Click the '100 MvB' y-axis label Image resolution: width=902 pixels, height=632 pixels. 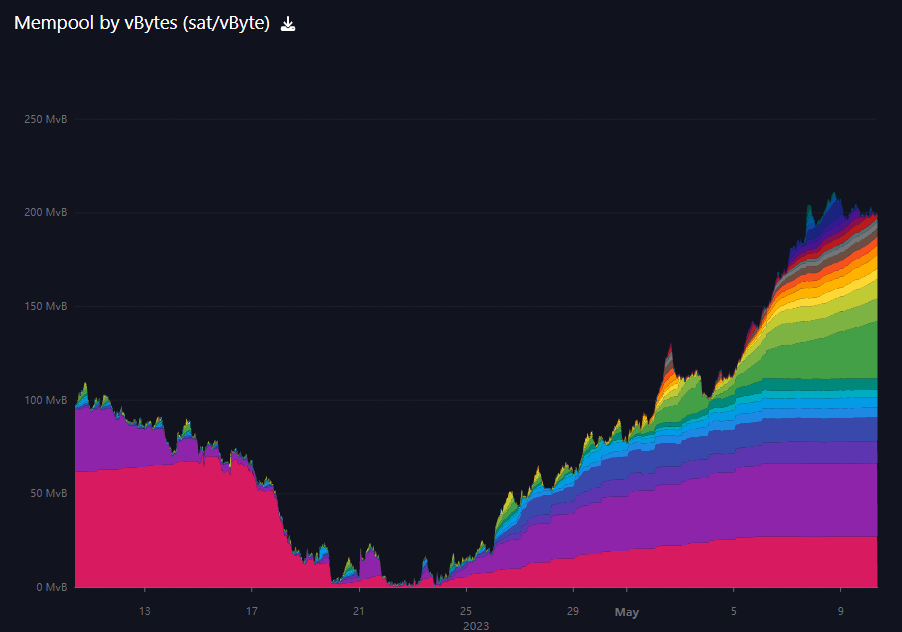45,400
